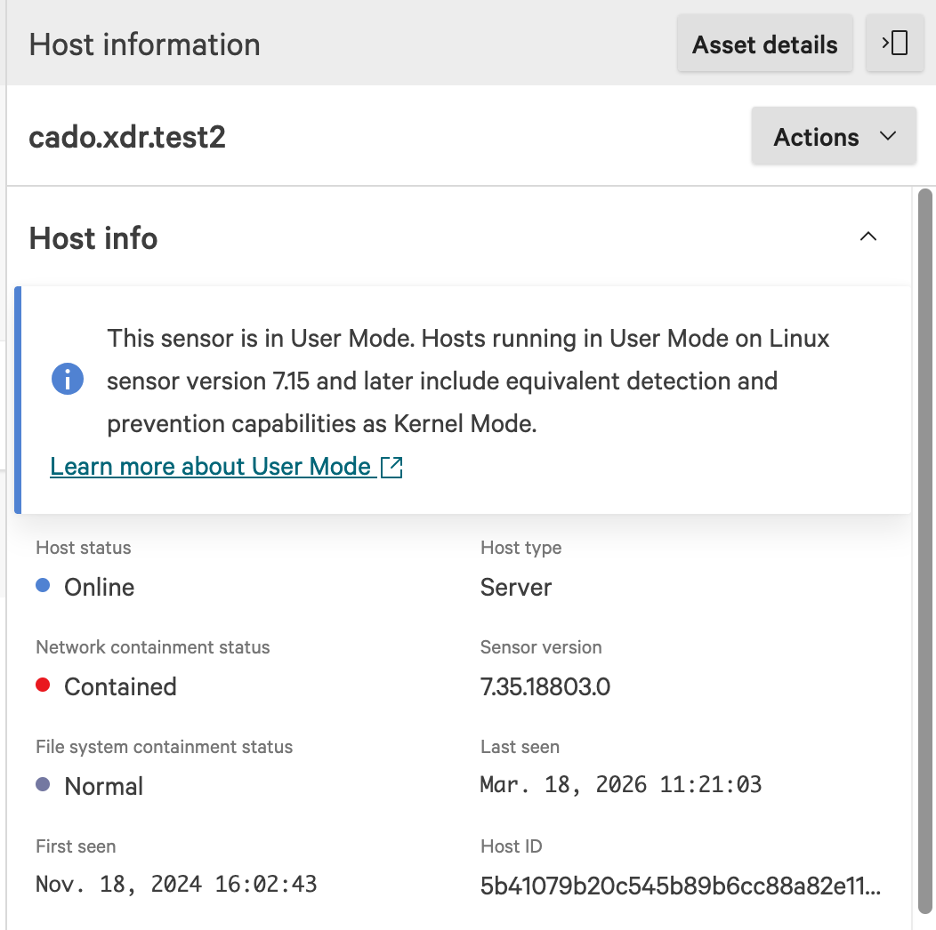Open the Actions dropdown menu
The image size is (936, 930).
[833, 137]
